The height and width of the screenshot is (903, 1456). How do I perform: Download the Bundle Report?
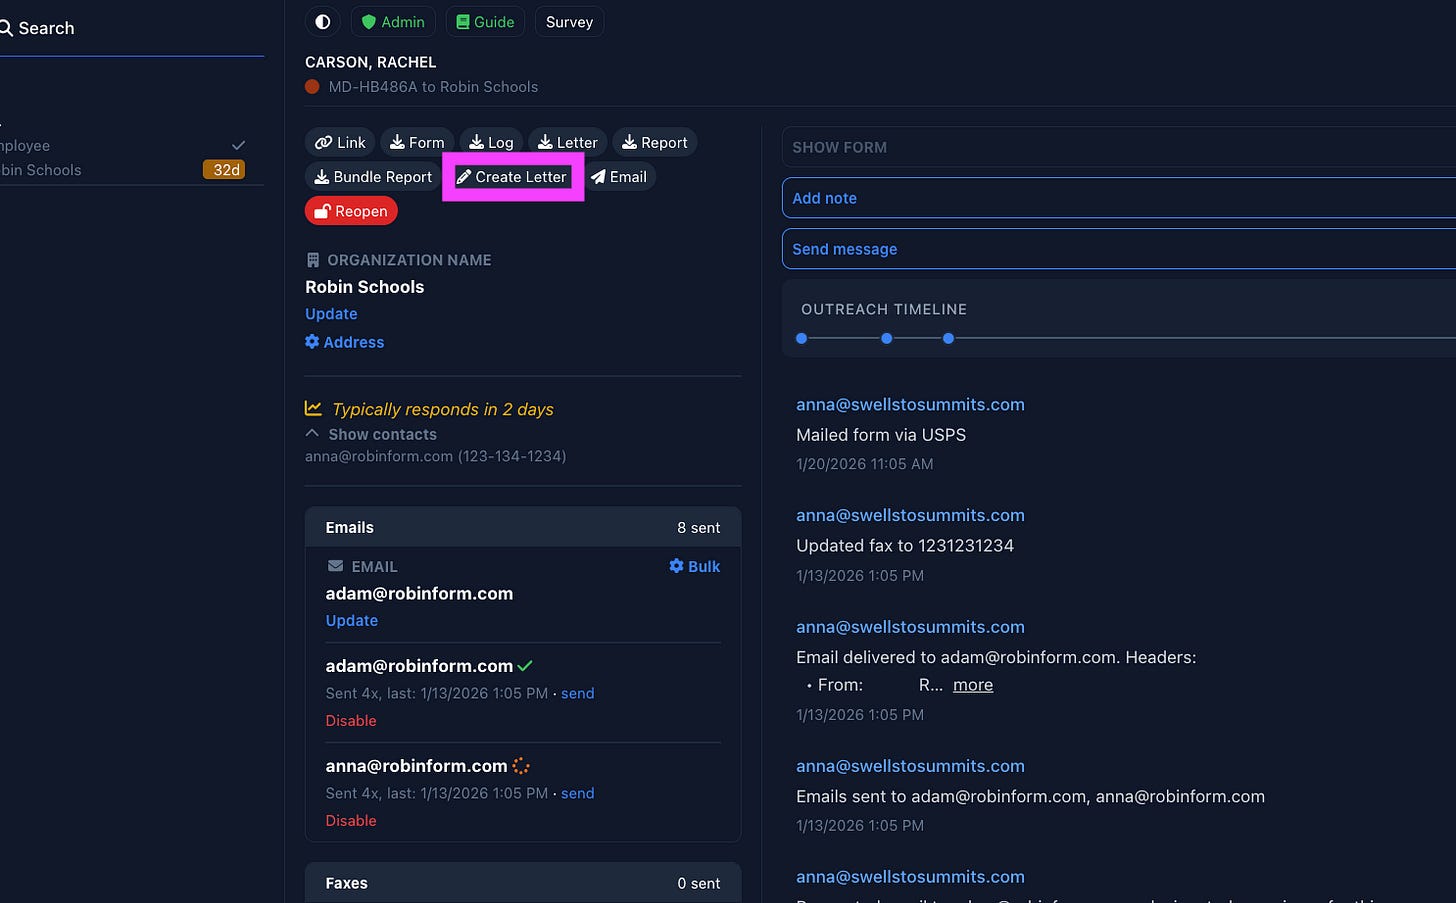coord(373,177)
